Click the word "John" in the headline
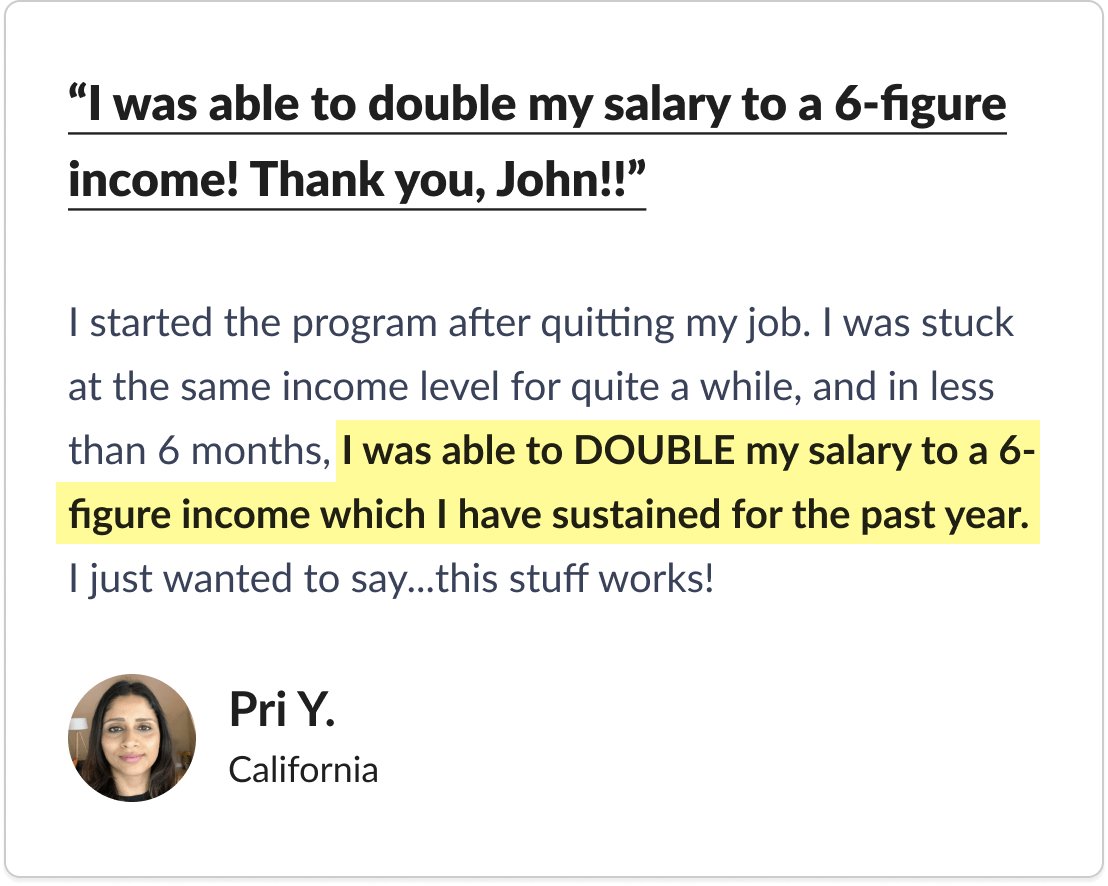The image size is (1108, 886). [x=547, y=179]
